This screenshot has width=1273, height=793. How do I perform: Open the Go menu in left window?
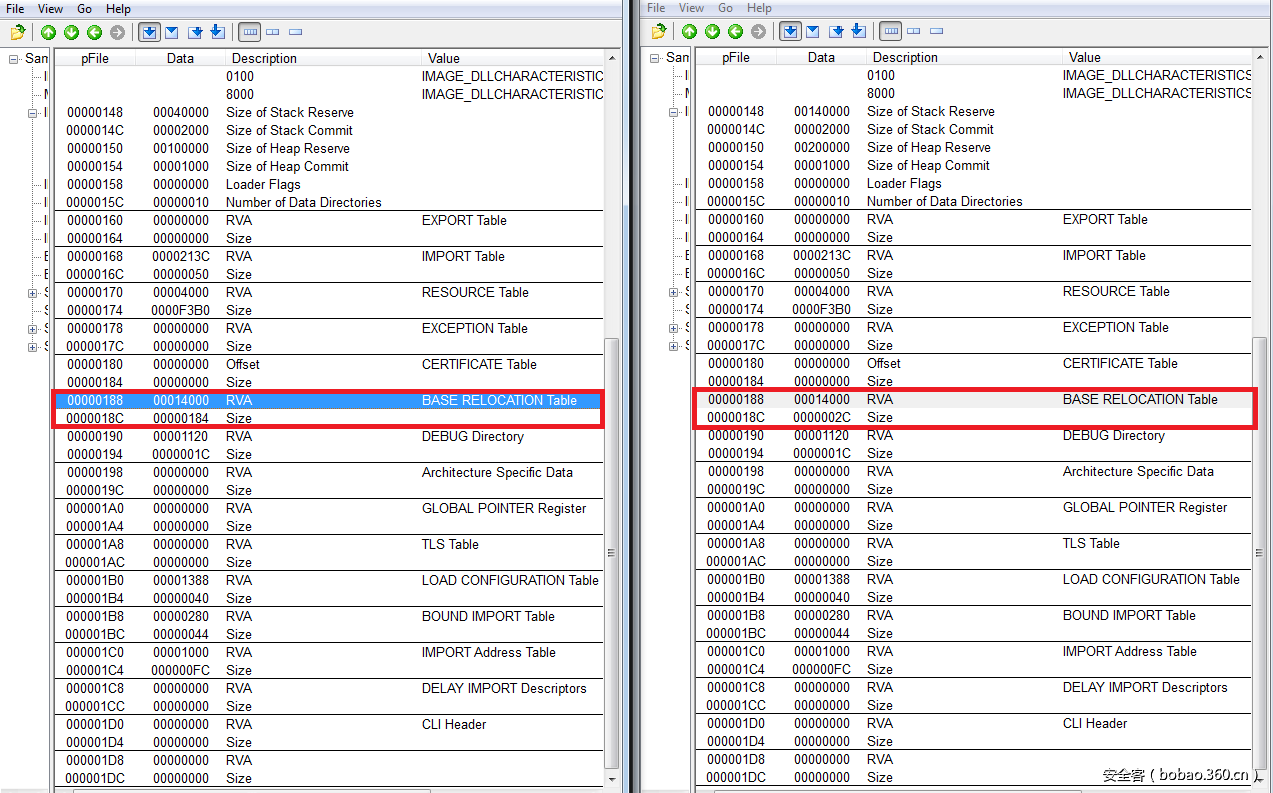tap(84, 9)
